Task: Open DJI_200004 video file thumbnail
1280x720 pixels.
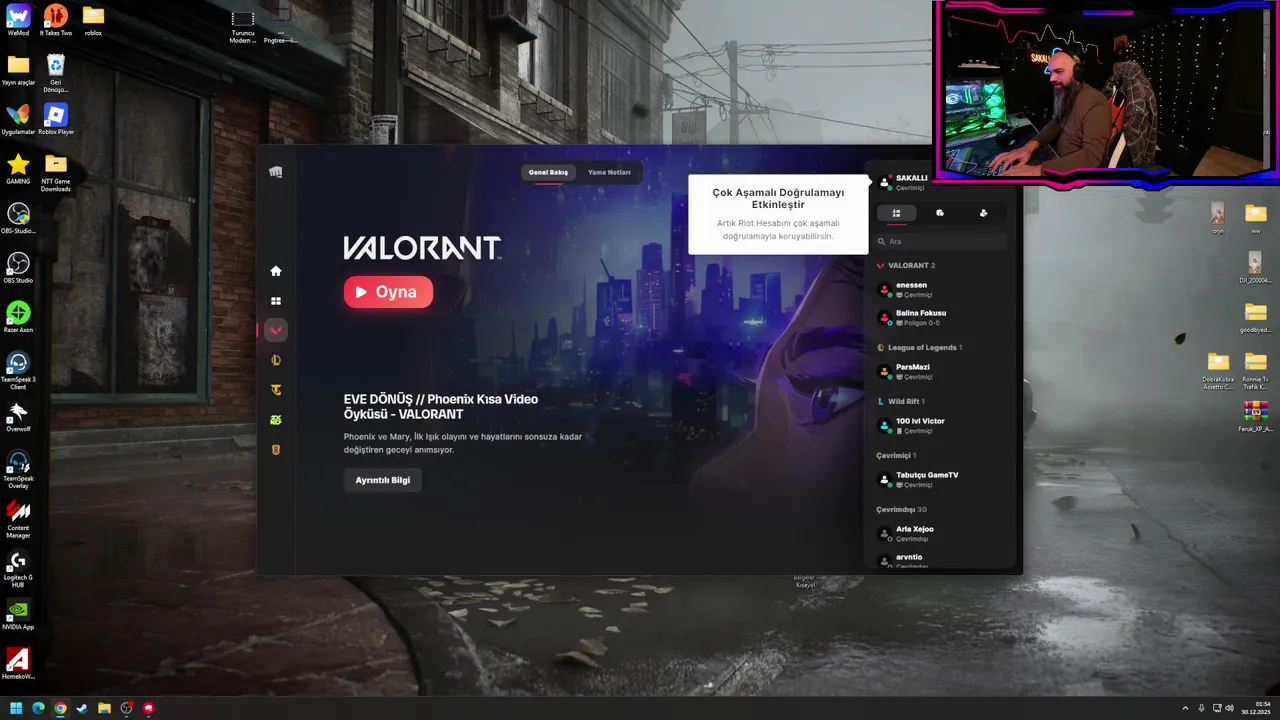Action: (1255, 268)
